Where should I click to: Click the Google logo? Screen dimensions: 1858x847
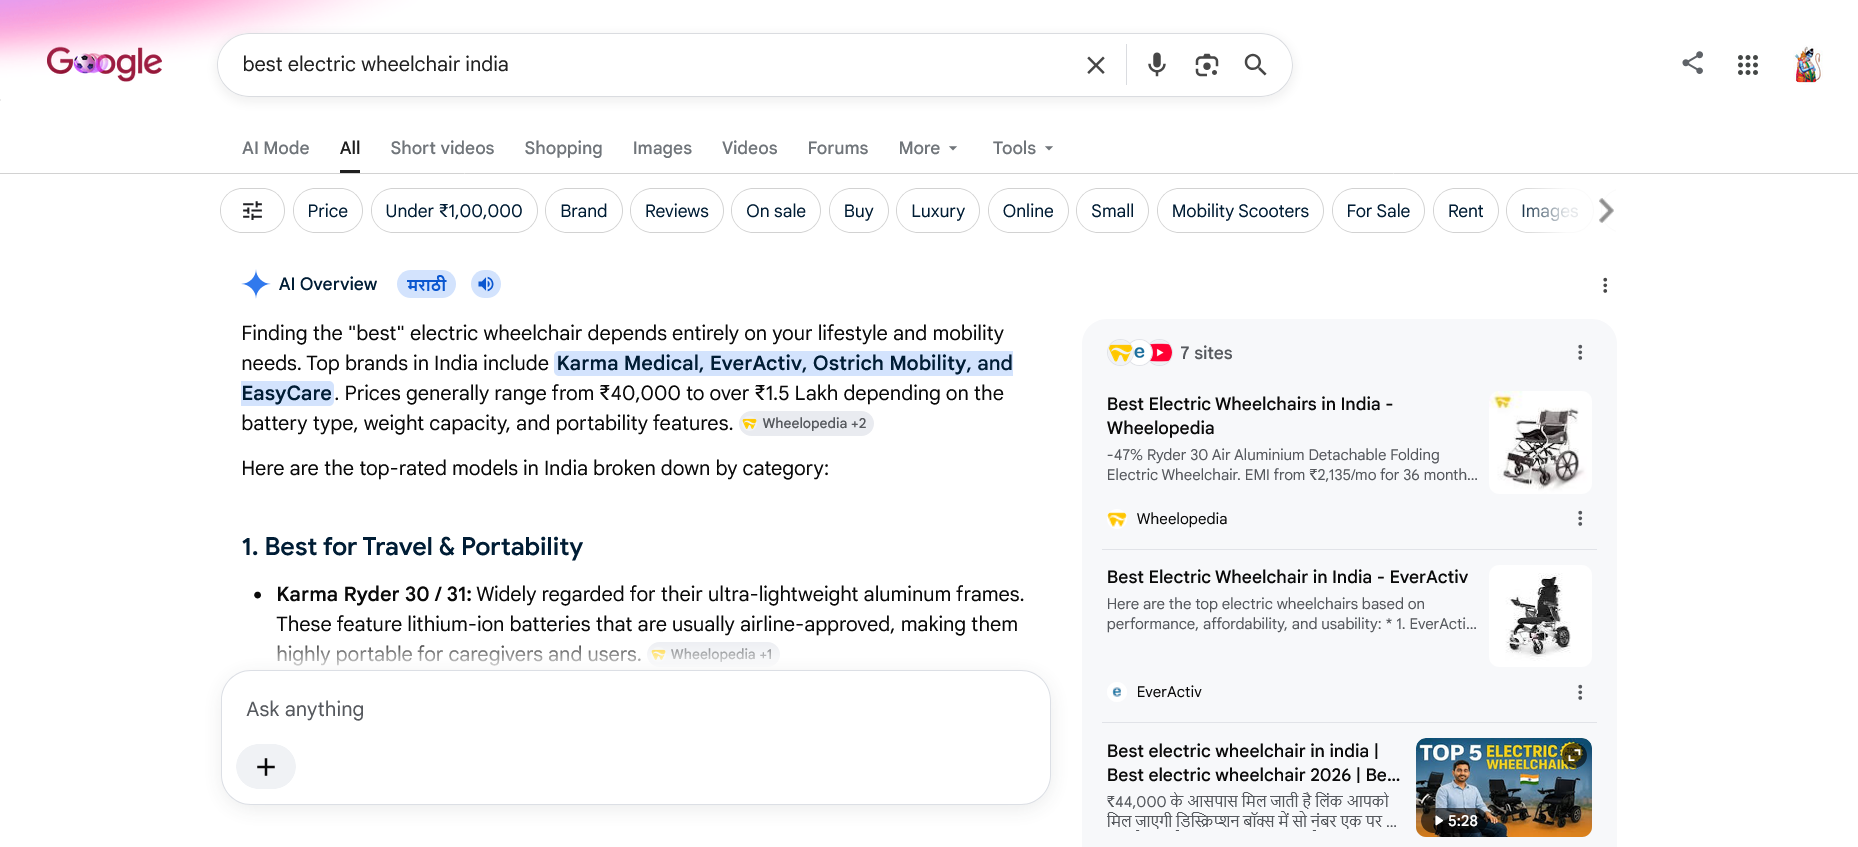click(104, 64)
